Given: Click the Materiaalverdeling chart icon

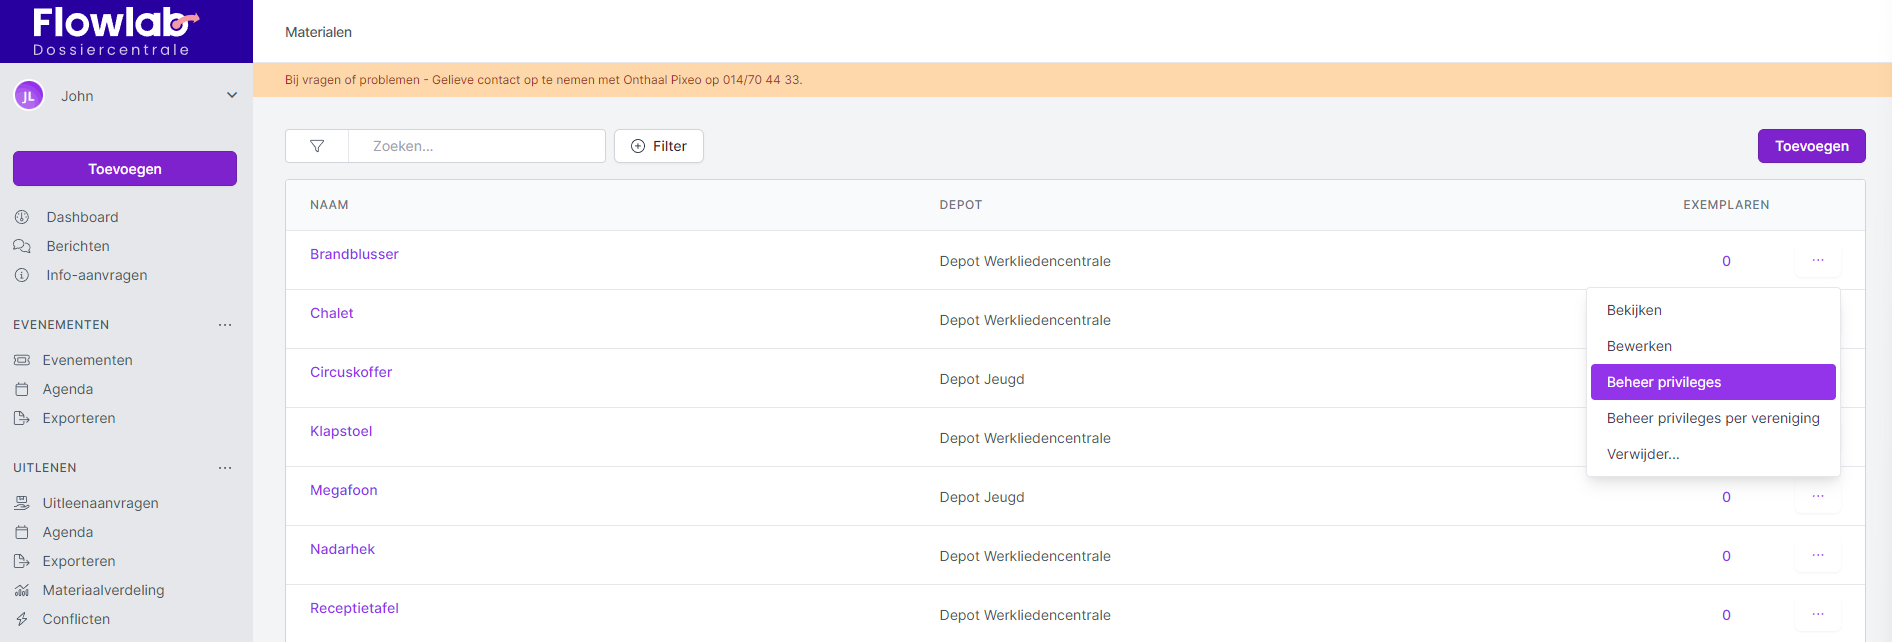Looking at the screenshot, I should pos(22,590).
